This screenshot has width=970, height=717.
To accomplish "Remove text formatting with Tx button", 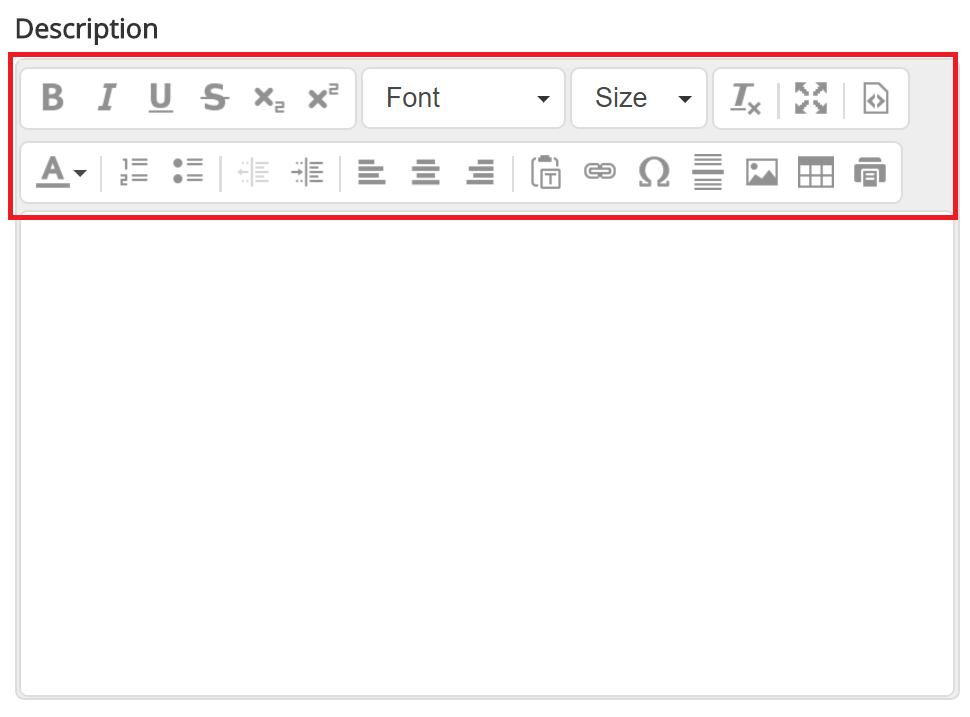I will [744, 98].
